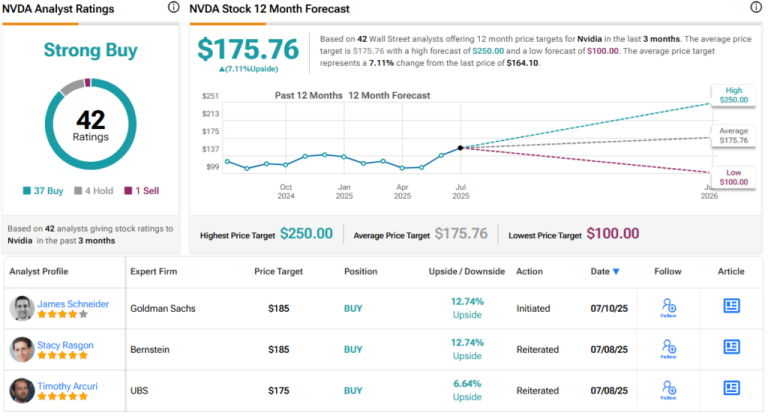Click the Bernstein firm cell
The width and height of the screenshot is (768, 416).
[150, 350]
